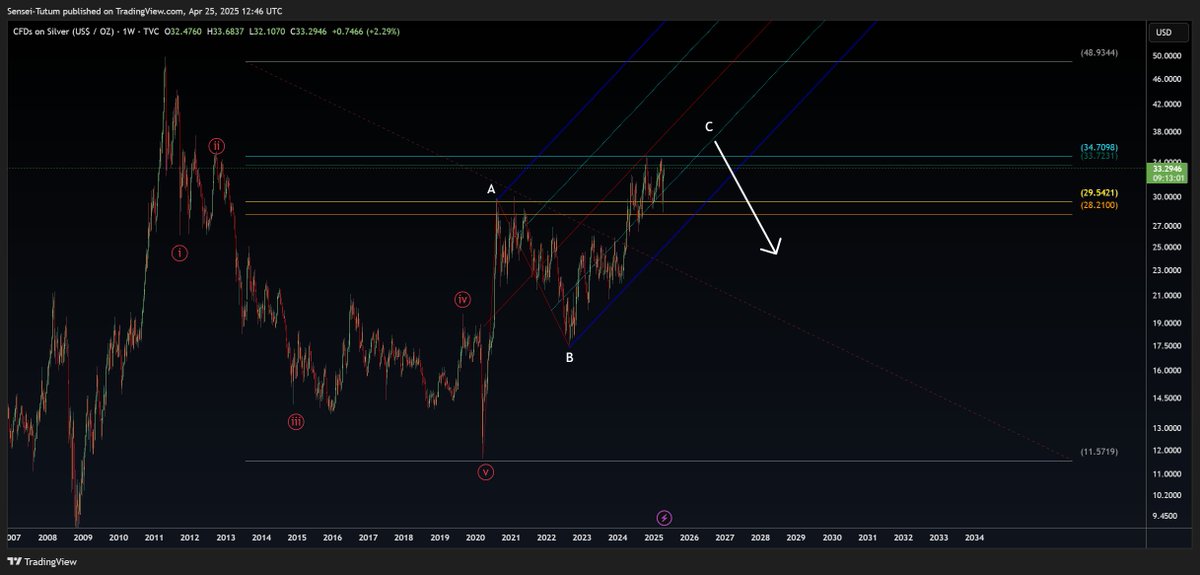Click 12.0000 on the price axis
The width and height of the screenshot is (1200, 575).
[1167, 451]
